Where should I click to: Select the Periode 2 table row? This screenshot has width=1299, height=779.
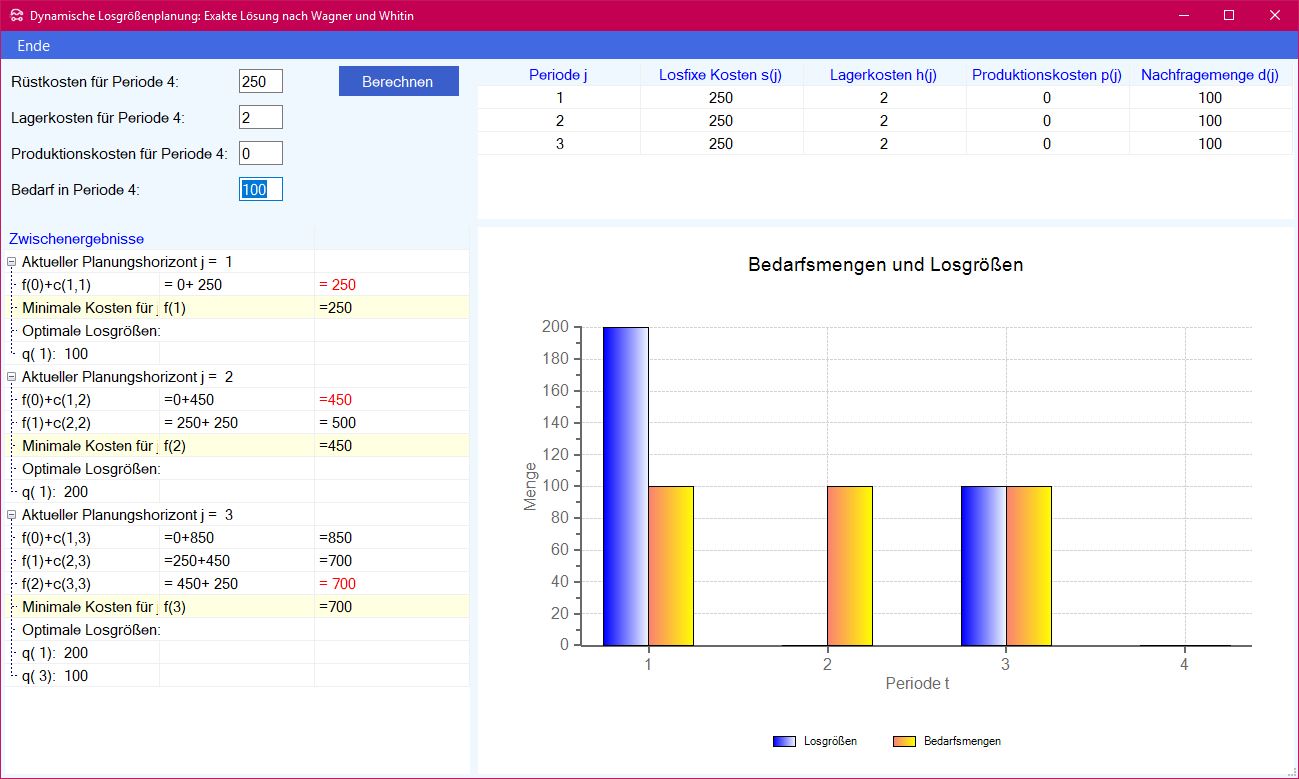884,121
